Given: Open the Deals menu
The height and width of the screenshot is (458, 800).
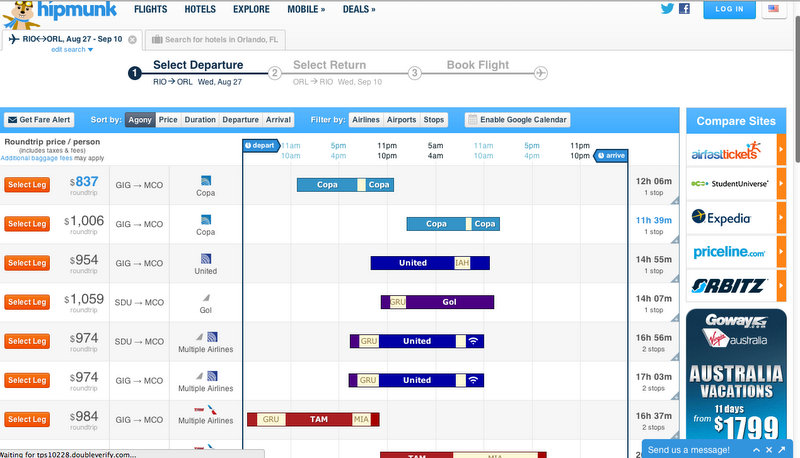Looking at the screenshot, I should 359,9.
